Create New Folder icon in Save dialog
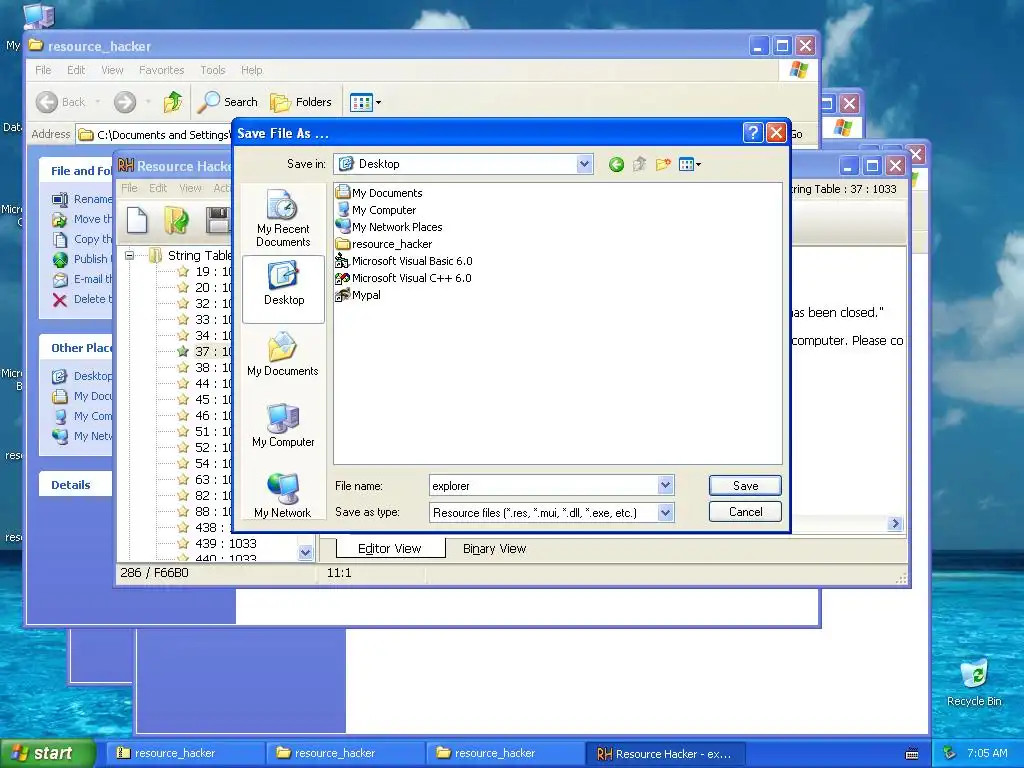Viewport: 1024px width, 768px height. (663, 165)
